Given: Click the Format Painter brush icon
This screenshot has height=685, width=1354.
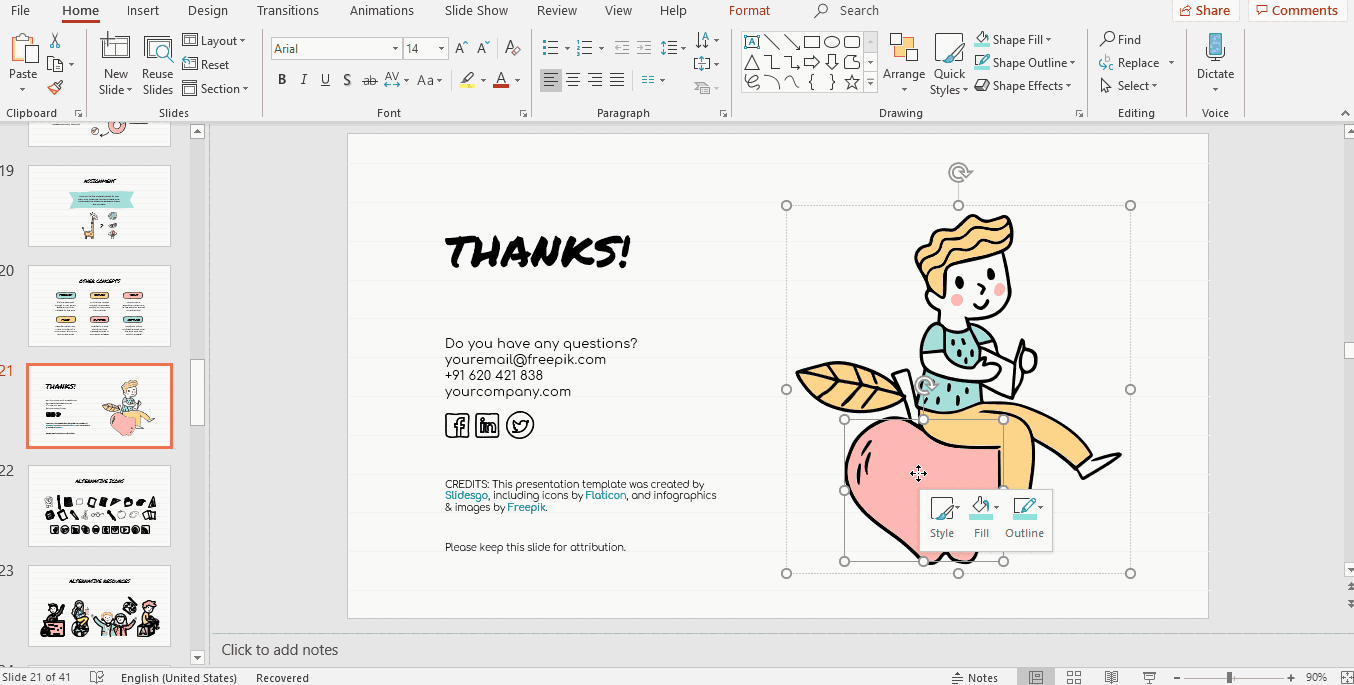Looking at the screenshot, I should coord(55,88).
